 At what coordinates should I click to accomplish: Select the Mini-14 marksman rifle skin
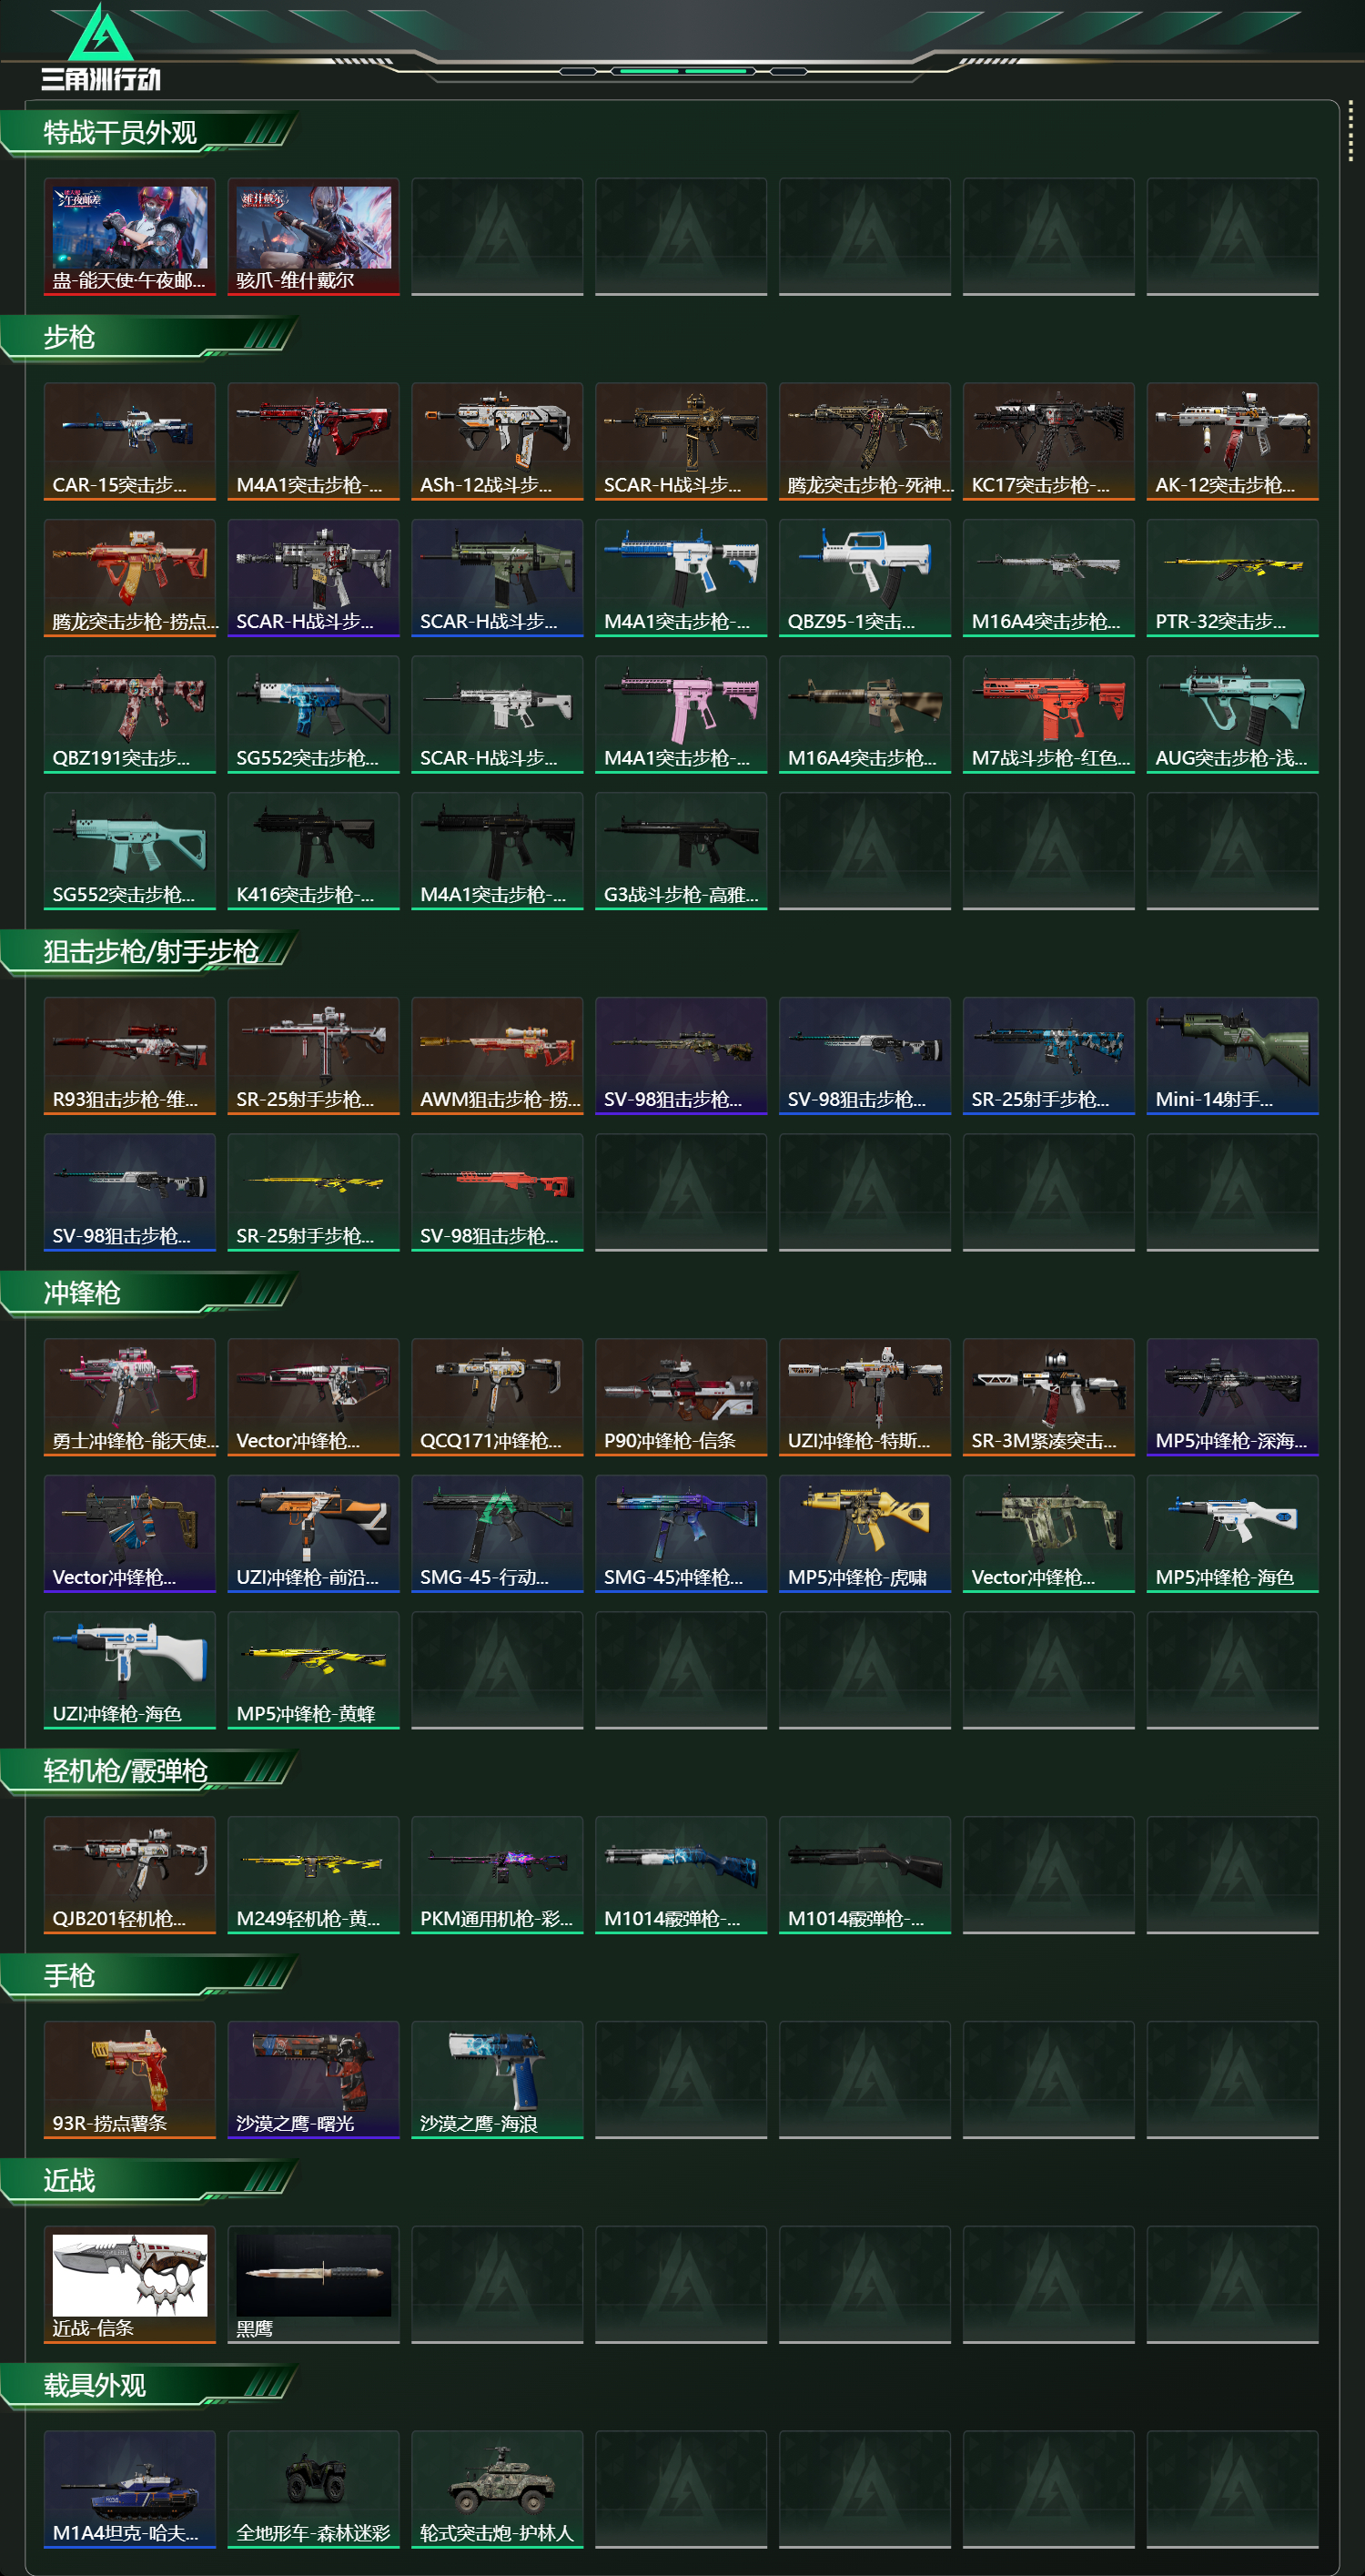pos(1232,1055)
